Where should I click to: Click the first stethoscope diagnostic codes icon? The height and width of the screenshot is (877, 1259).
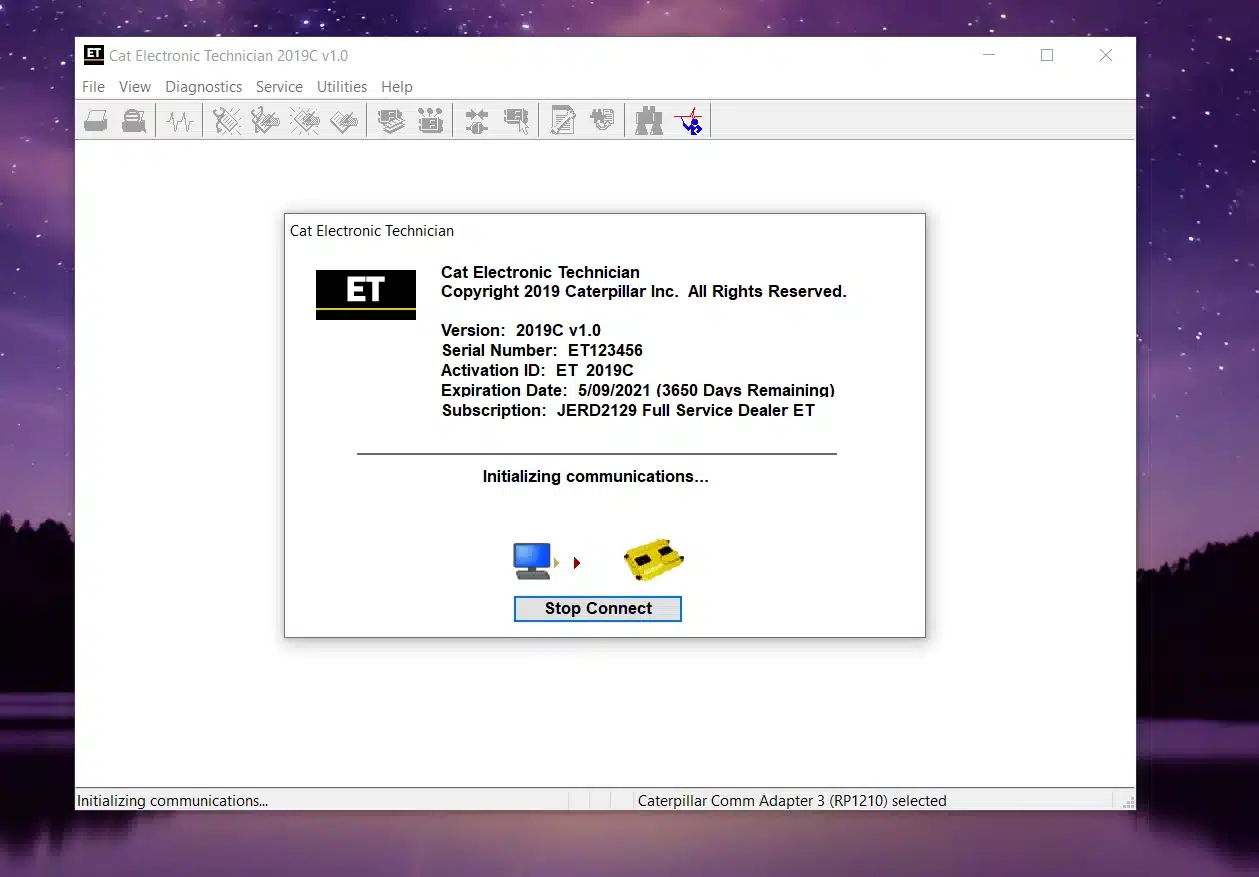227,122
